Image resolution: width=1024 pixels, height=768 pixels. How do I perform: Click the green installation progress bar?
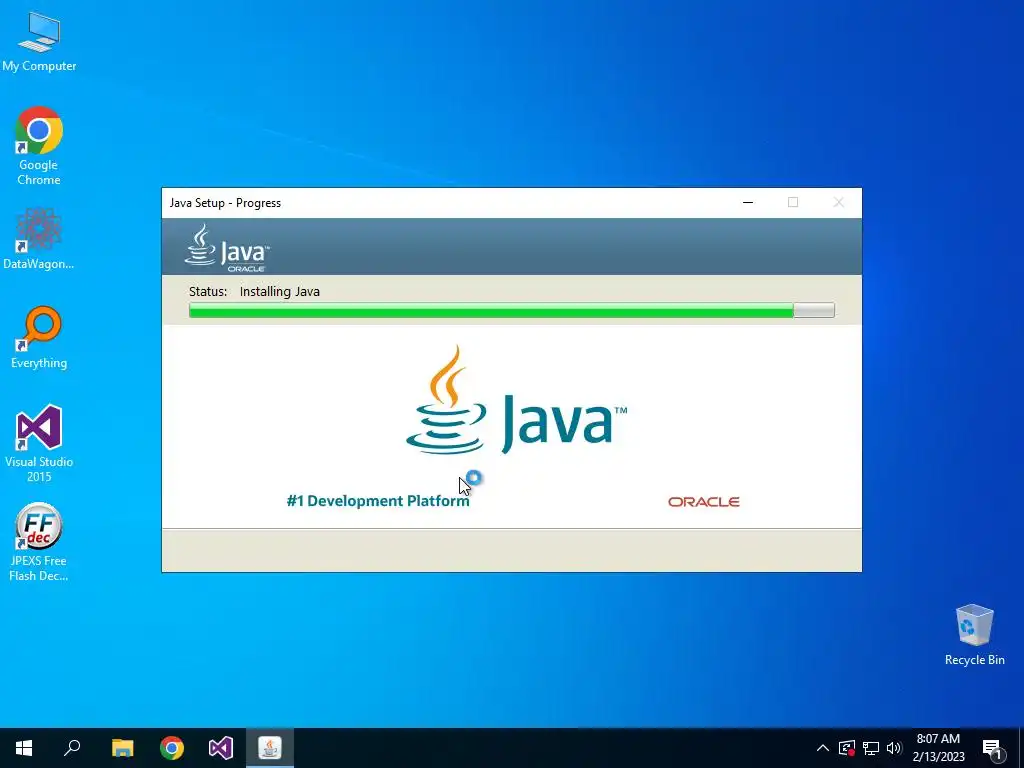tap(511, 310)
